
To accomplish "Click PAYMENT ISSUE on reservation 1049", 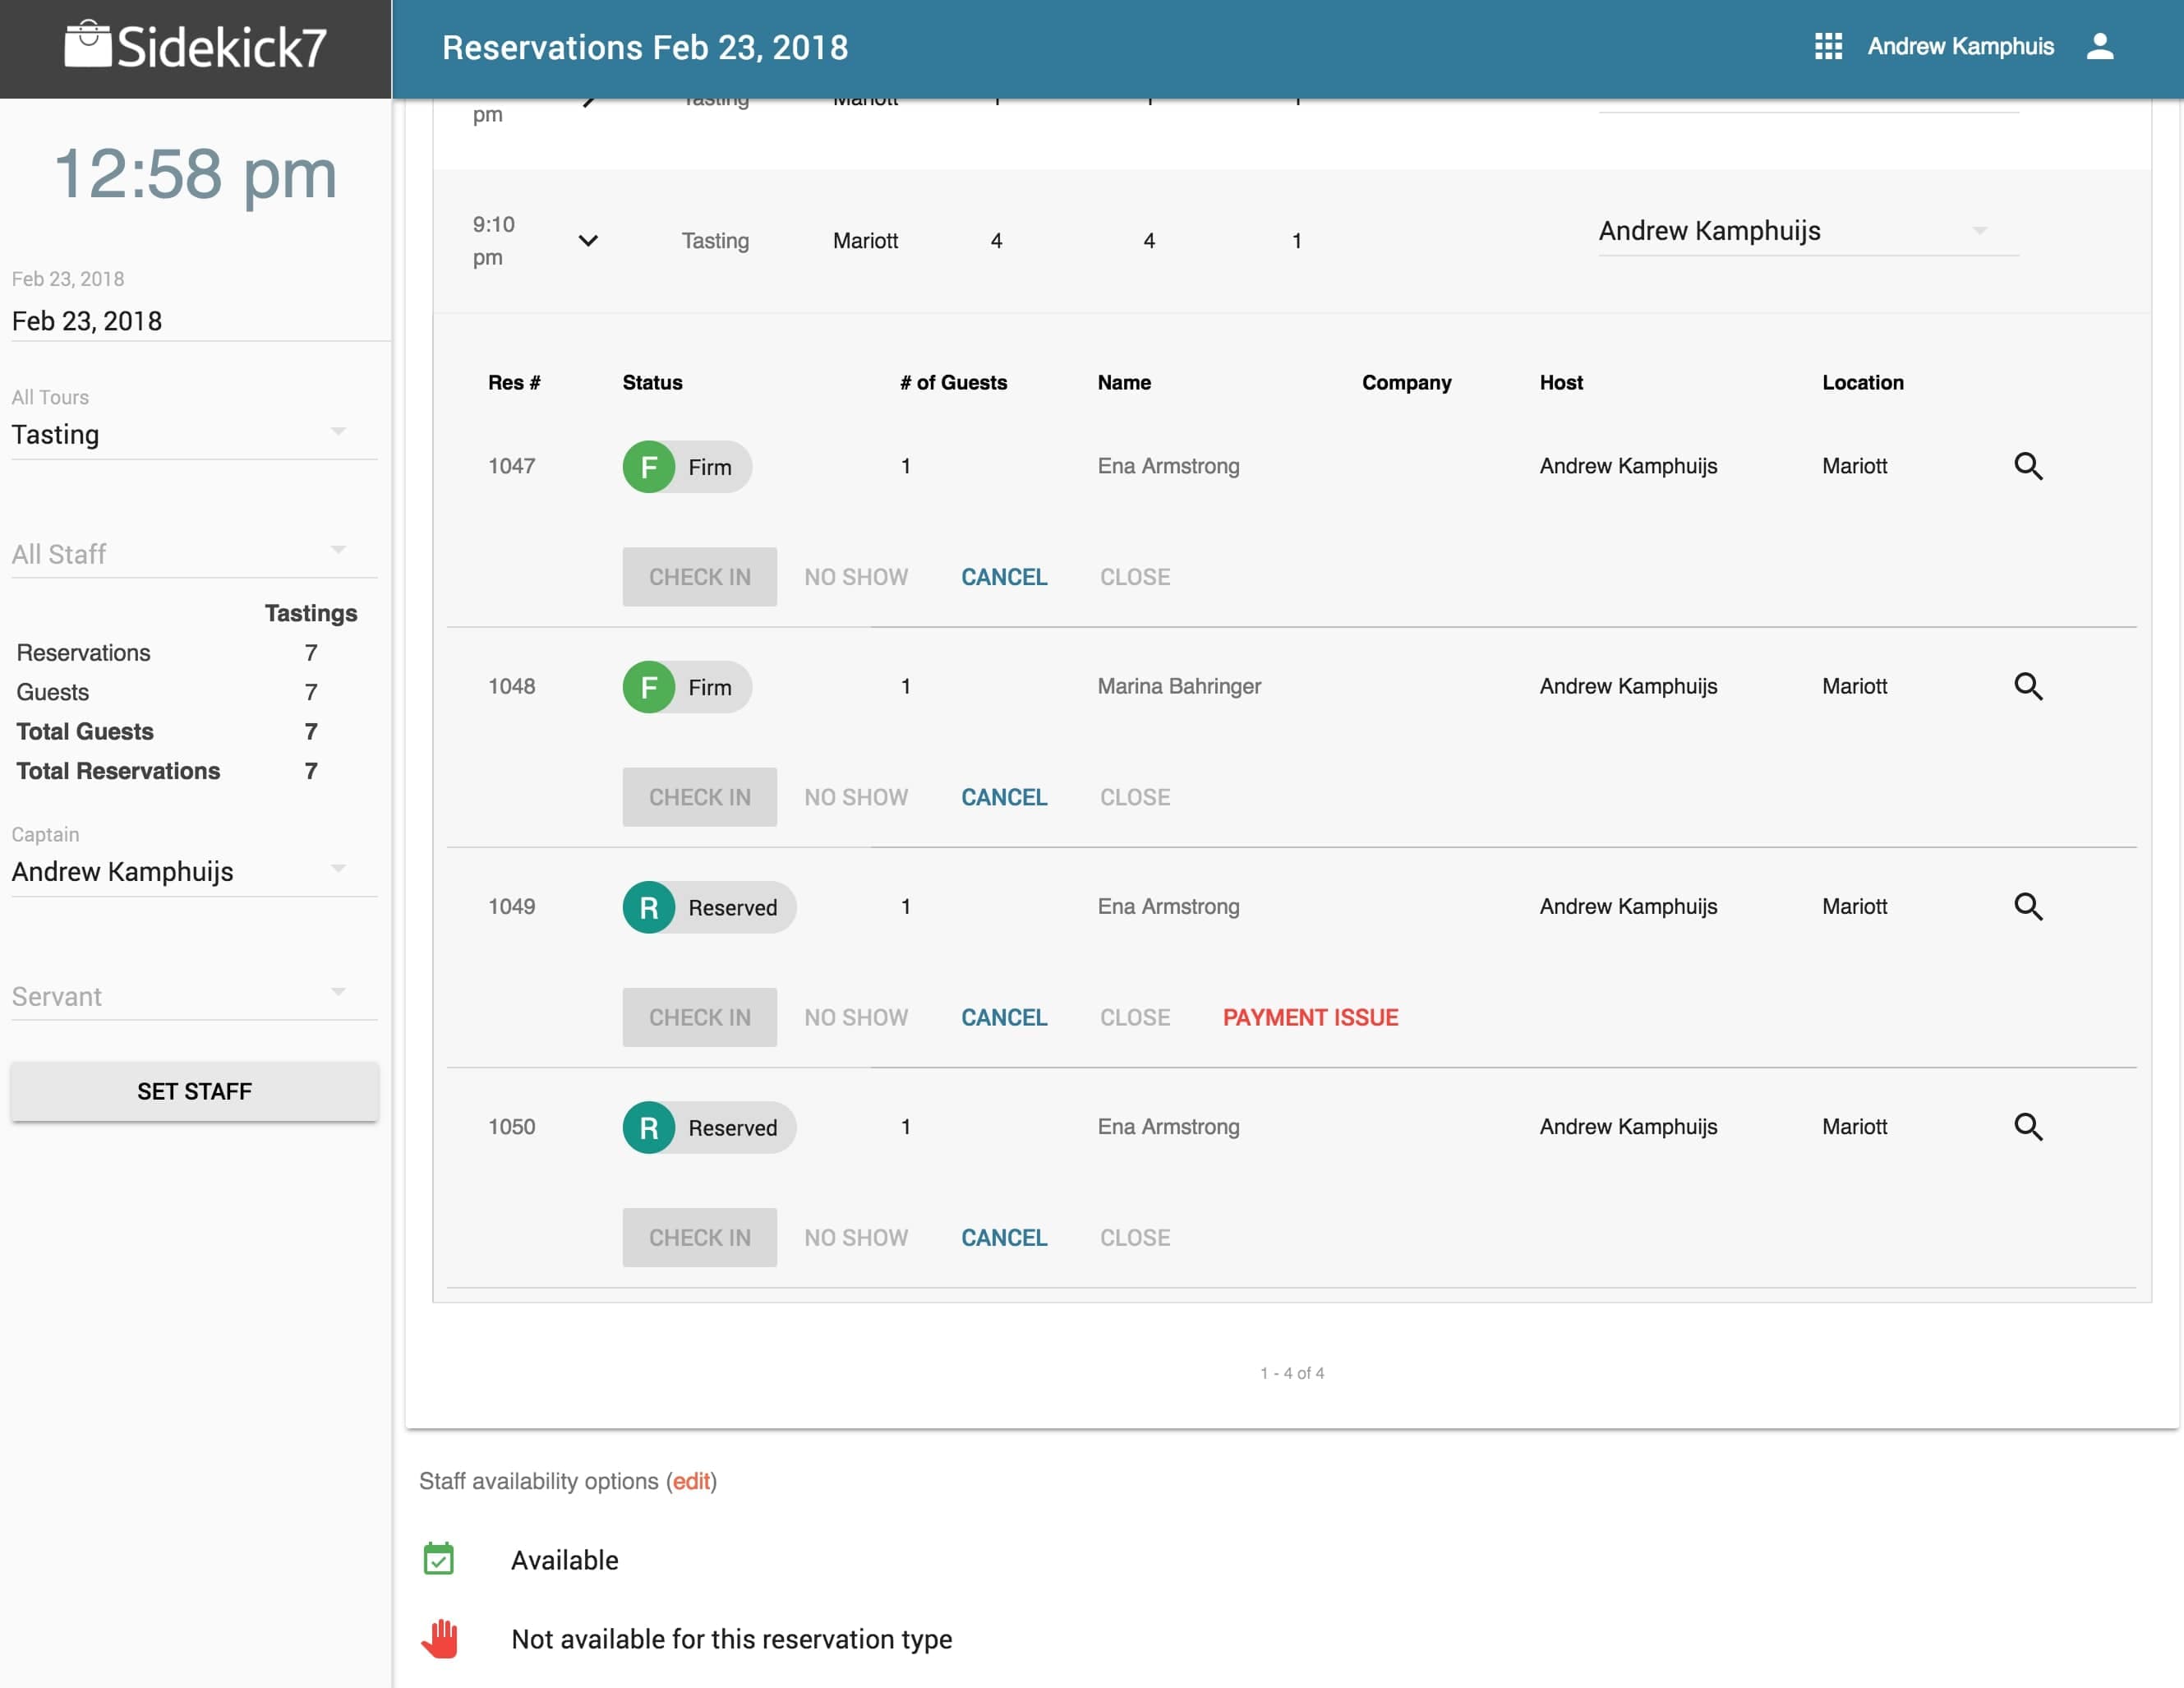I will click(x=1311, y=1017).
